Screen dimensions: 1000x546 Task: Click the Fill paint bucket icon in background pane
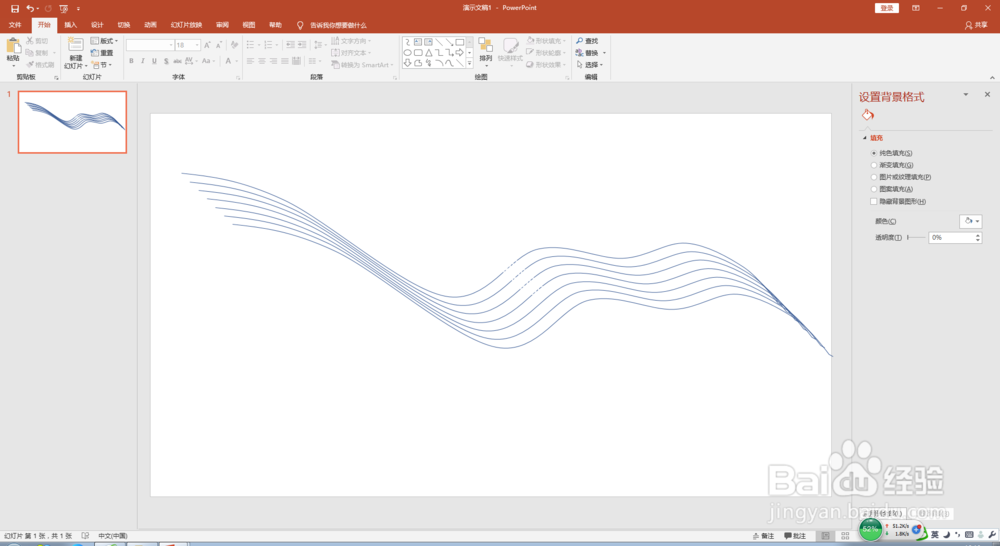pos(867,115)
